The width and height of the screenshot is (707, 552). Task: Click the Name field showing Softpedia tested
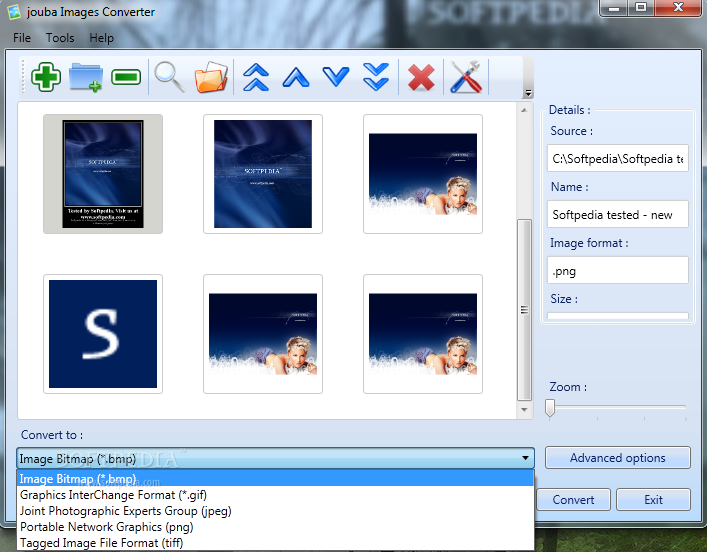click(x=618, y=214)
